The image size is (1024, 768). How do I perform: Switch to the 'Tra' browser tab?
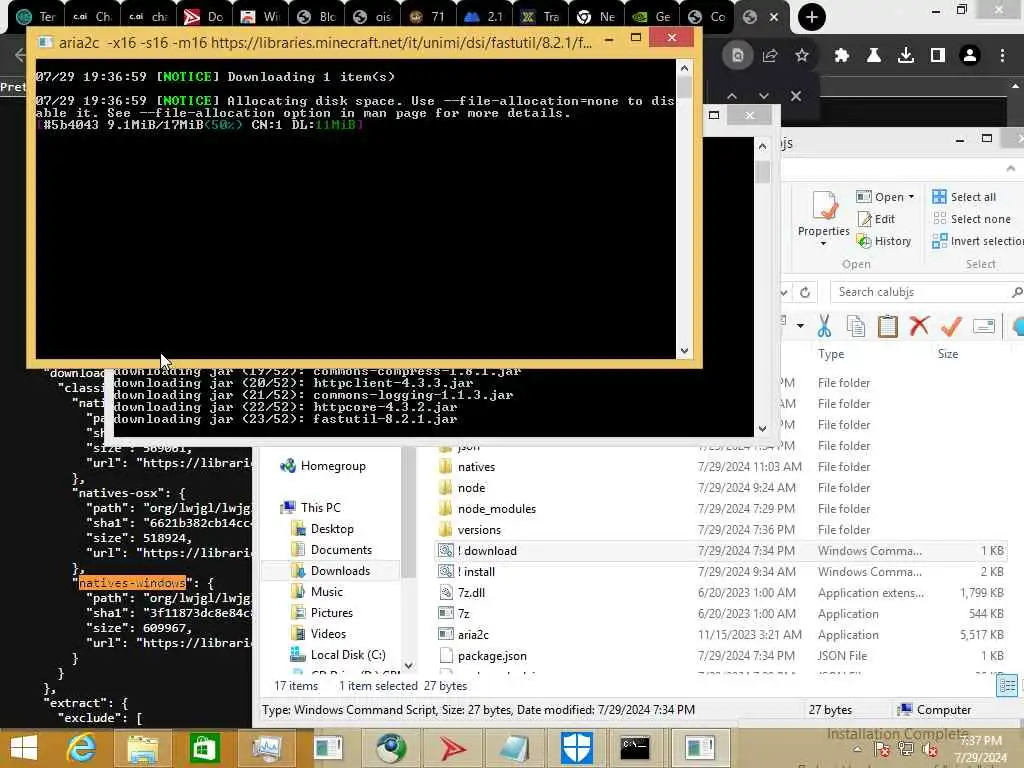[540, 17]
